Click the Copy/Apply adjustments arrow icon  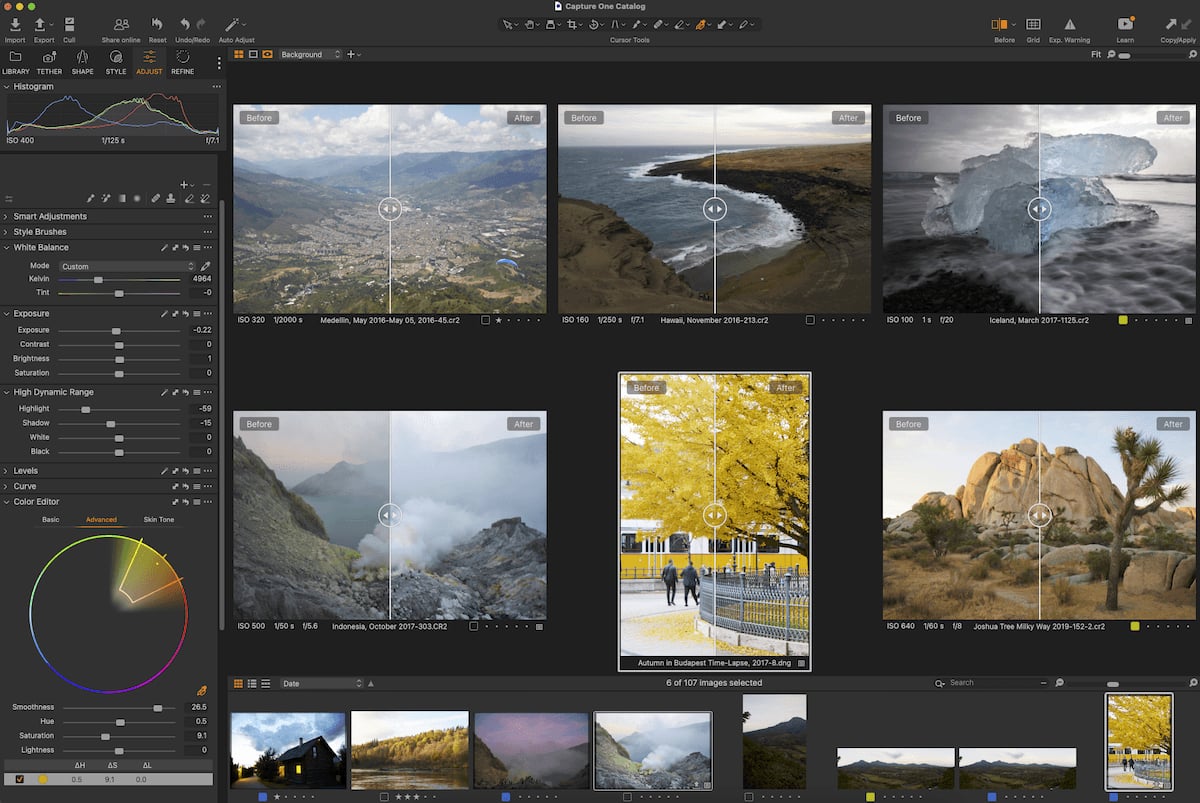pyautogui.click(x=1176, y=22)
